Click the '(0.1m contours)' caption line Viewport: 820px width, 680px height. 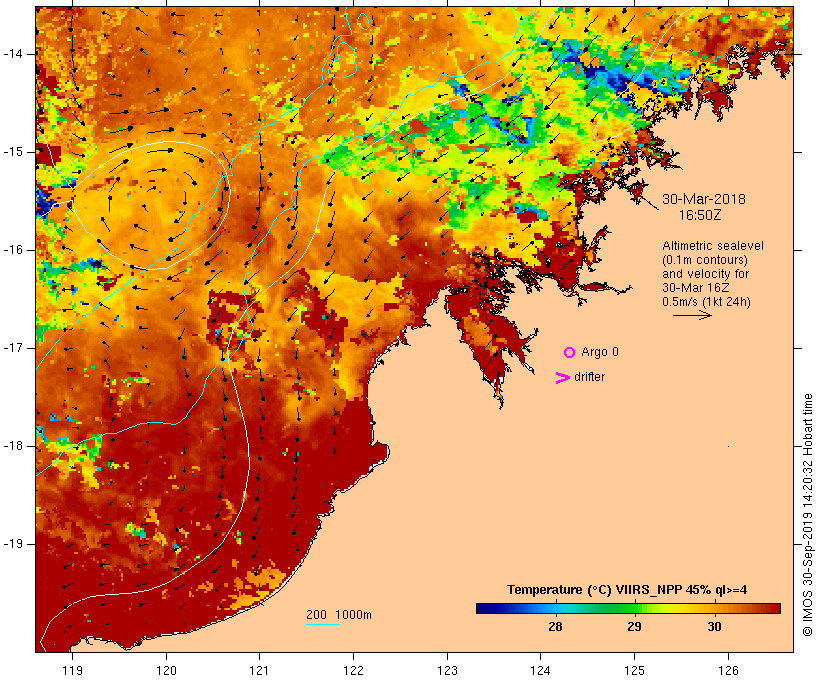705,260
